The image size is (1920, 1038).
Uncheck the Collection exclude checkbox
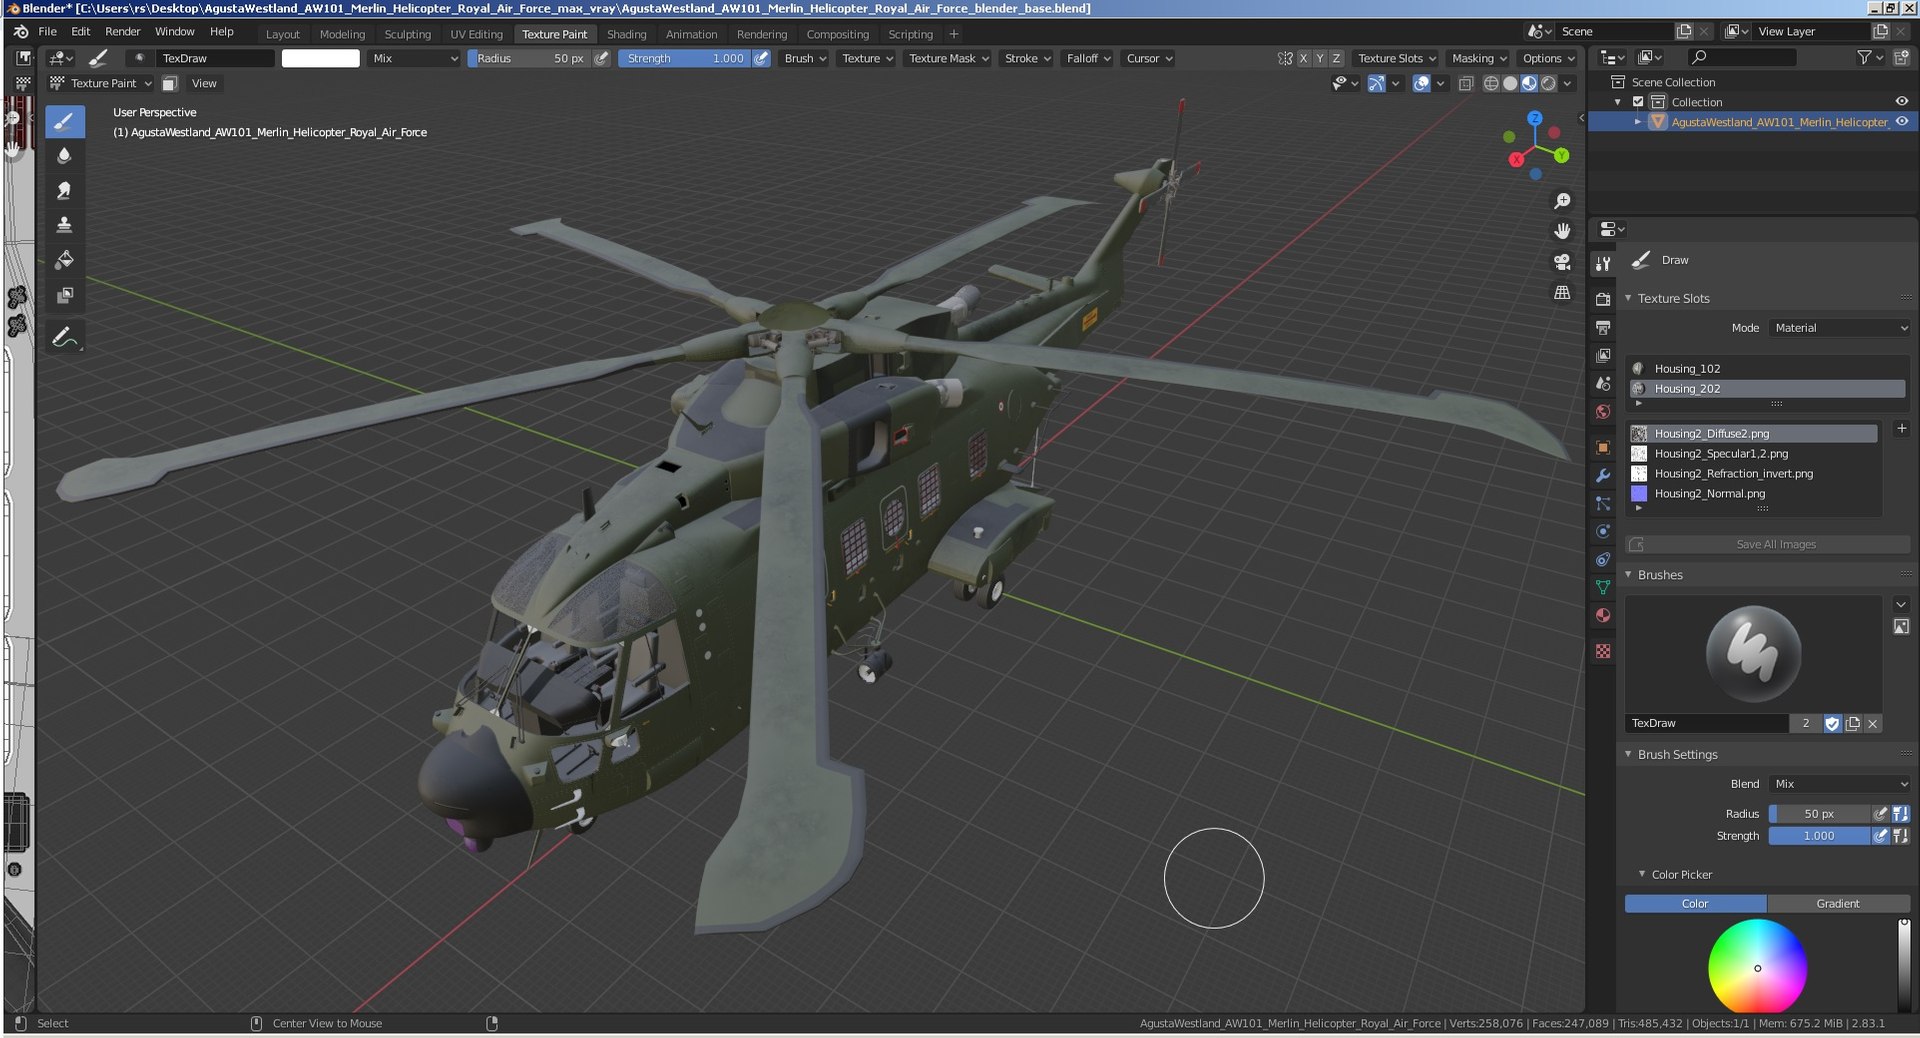[x=1638, y=102]
